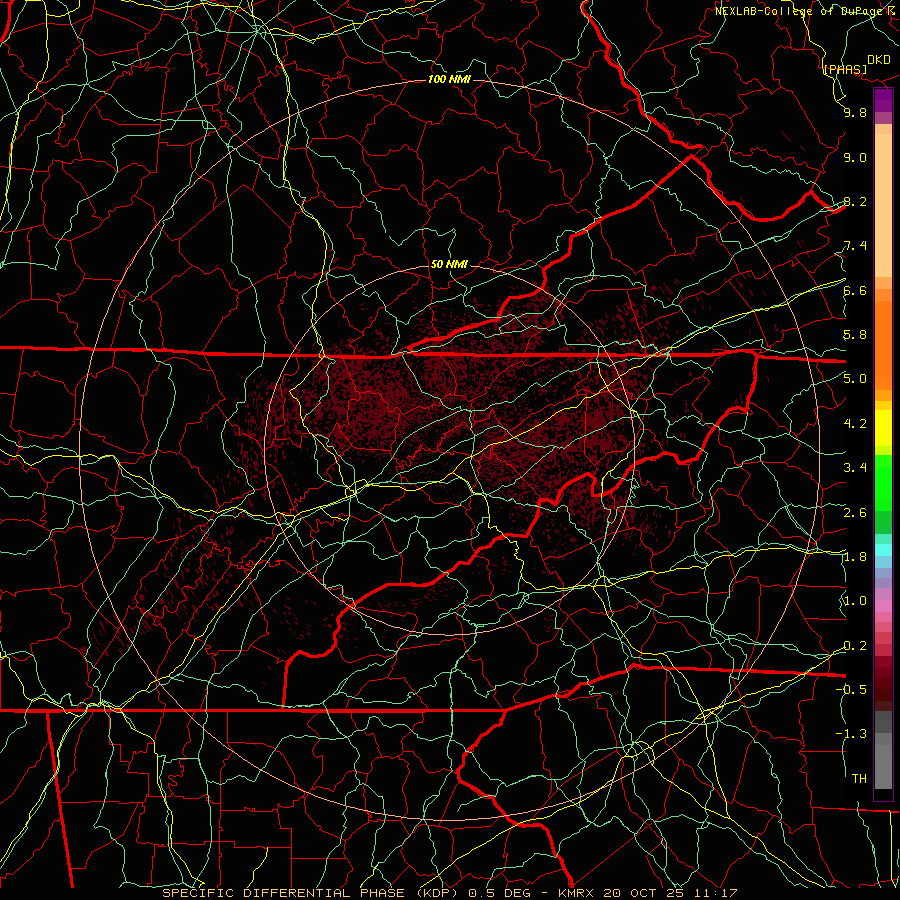900x900 pixels.
Task: Select the 7.4 value on the legend
Action: coord(855,246)
